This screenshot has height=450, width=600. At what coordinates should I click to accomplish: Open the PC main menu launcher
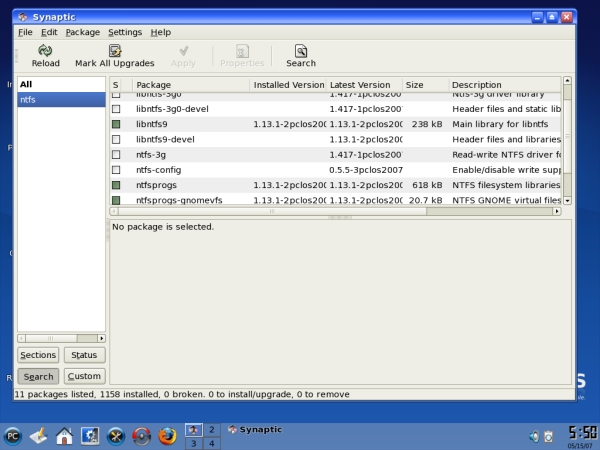[13, 436]
